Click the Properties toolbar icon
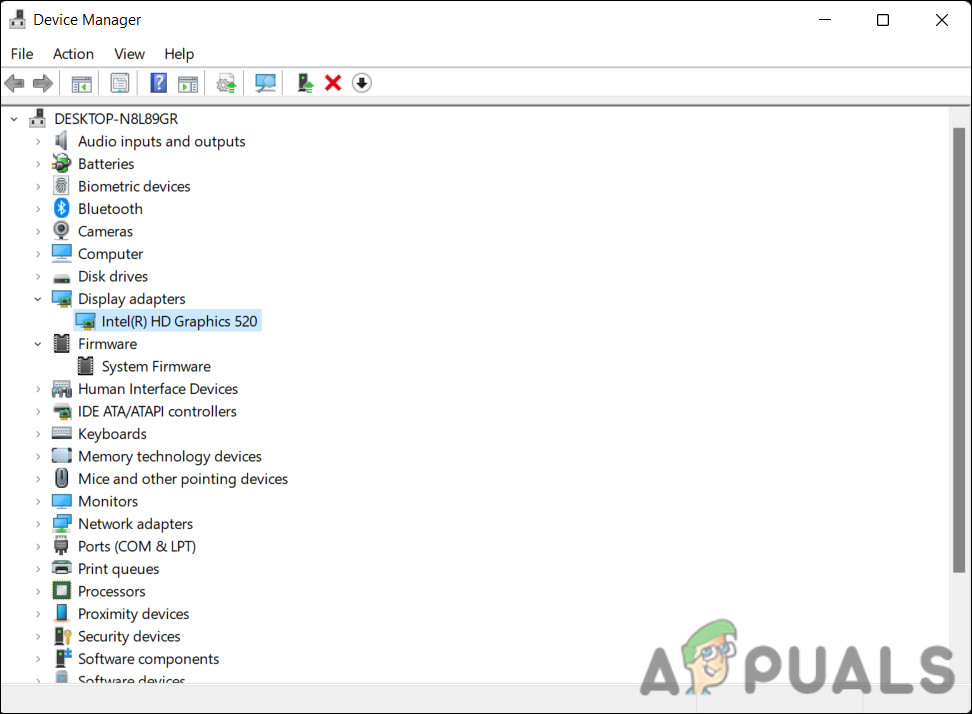972x714 pixels. pyautogui.click(x=120, y=83)
